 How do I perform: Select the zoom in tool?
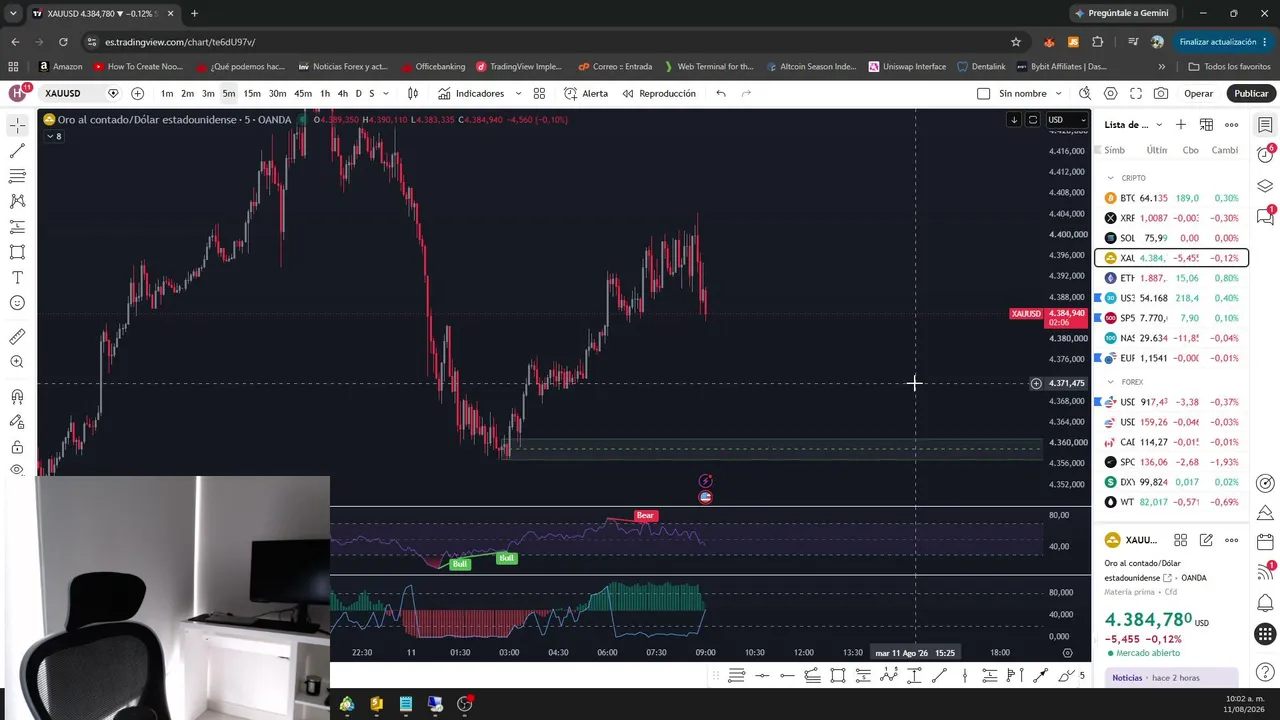(x=17, y=362)
